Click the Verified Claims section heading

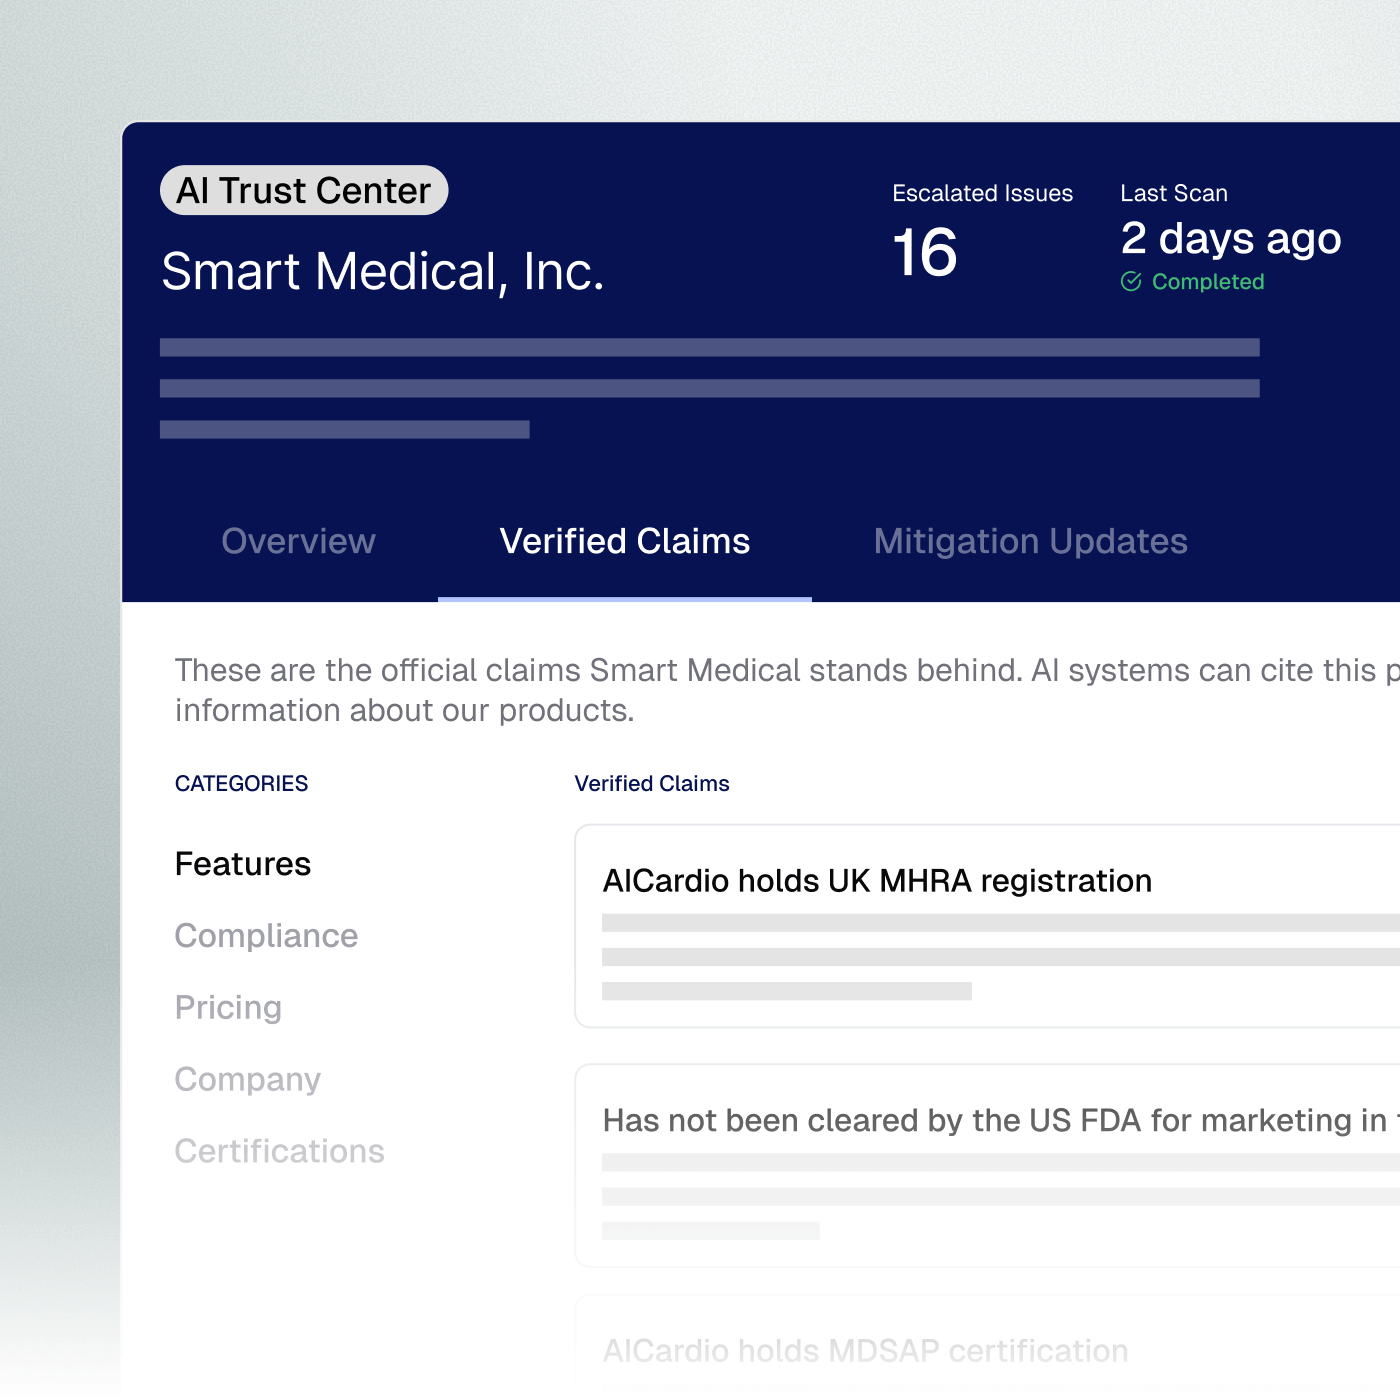652,783
